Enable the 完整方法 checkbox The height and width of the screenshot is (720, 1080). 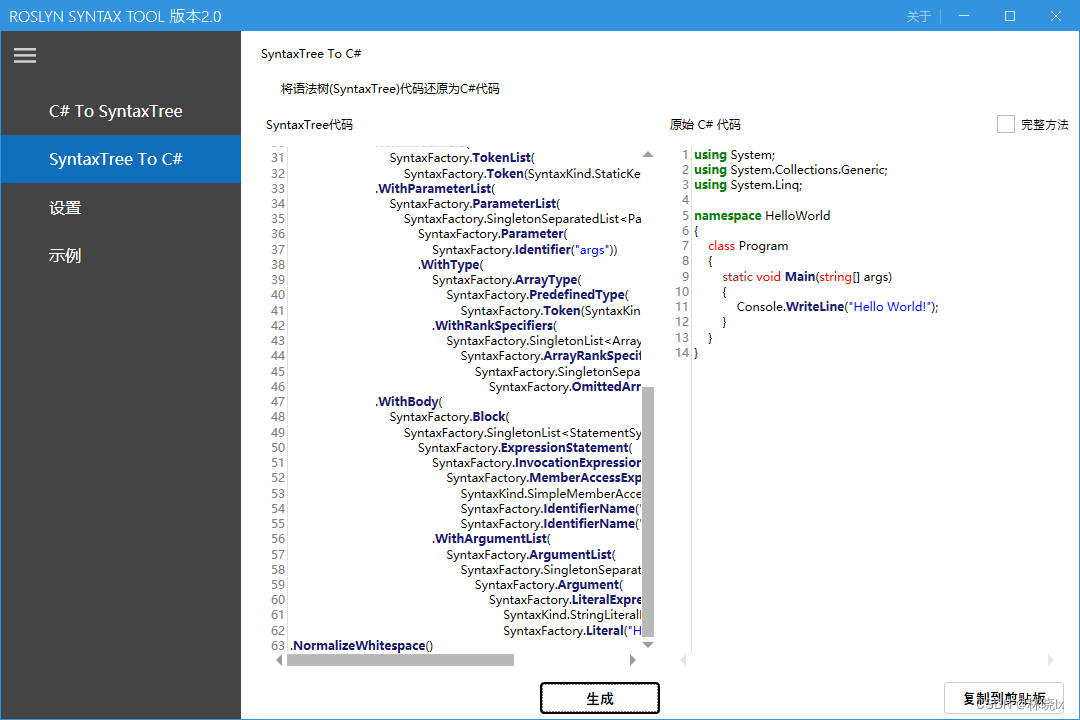tap(1006, 124)
